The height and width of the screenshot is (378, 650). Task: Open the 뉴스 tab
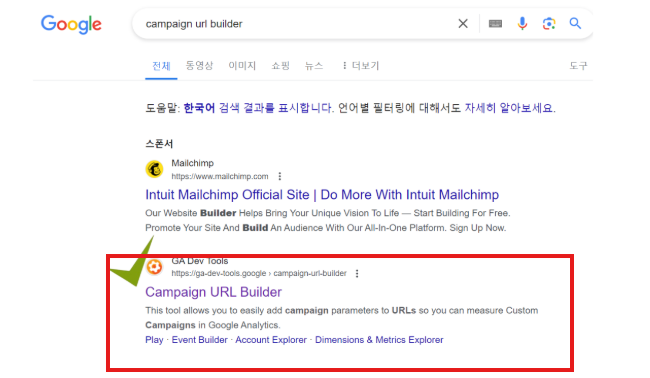click(x=314, y=65)
